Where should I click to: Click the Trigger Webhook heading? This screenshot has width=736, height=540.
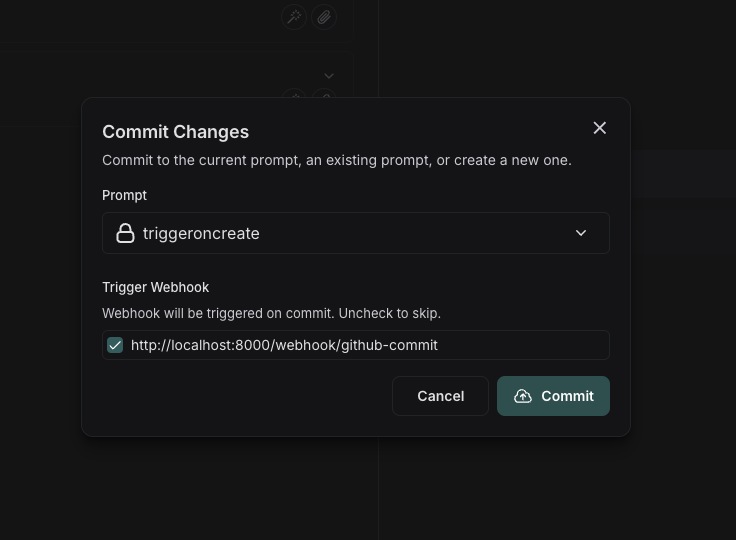(155, 287)
